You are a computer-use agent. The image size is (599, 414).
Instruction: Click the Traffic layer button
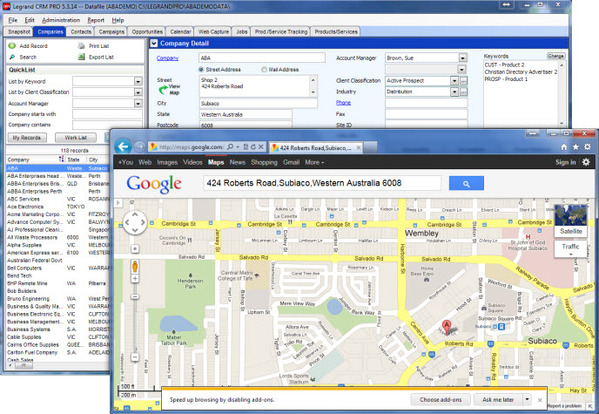point(570,248)
